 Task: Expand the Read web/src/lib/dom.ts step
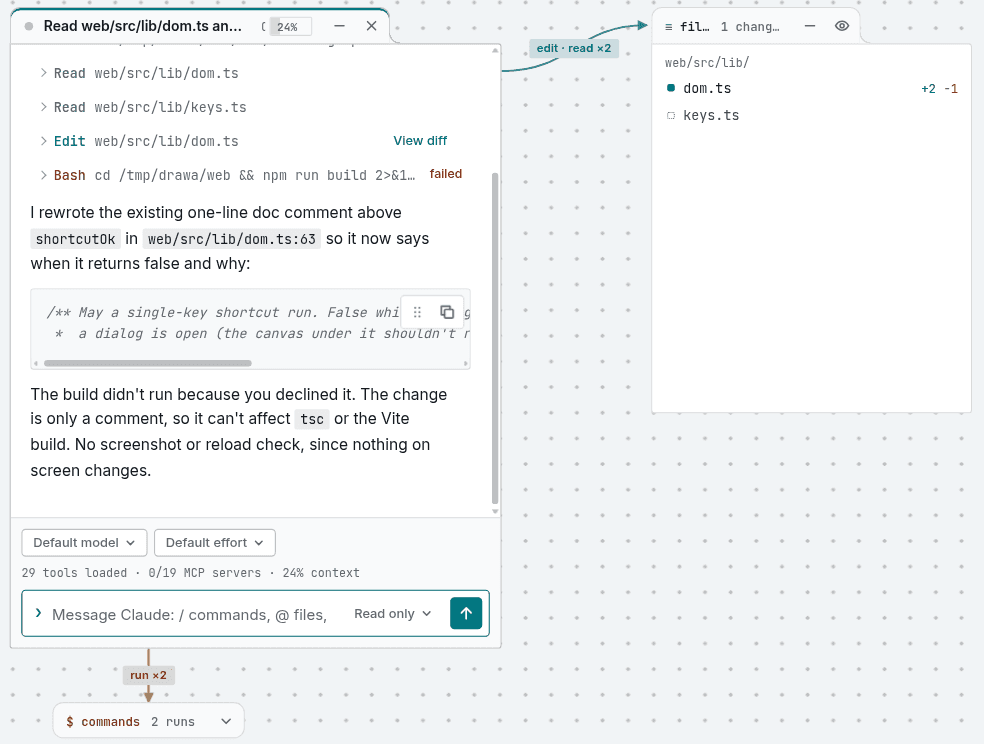coord(43,73)
